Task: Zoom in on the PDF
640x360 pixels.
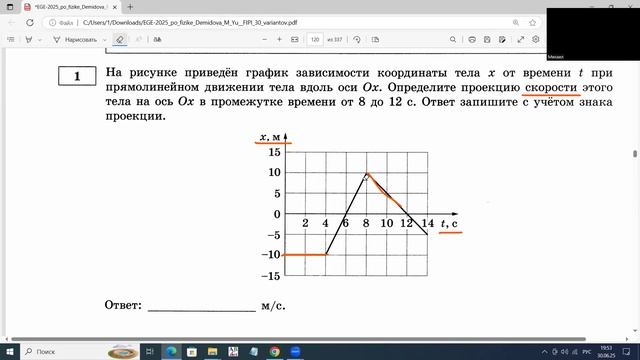Action: (x=280, y=40)
